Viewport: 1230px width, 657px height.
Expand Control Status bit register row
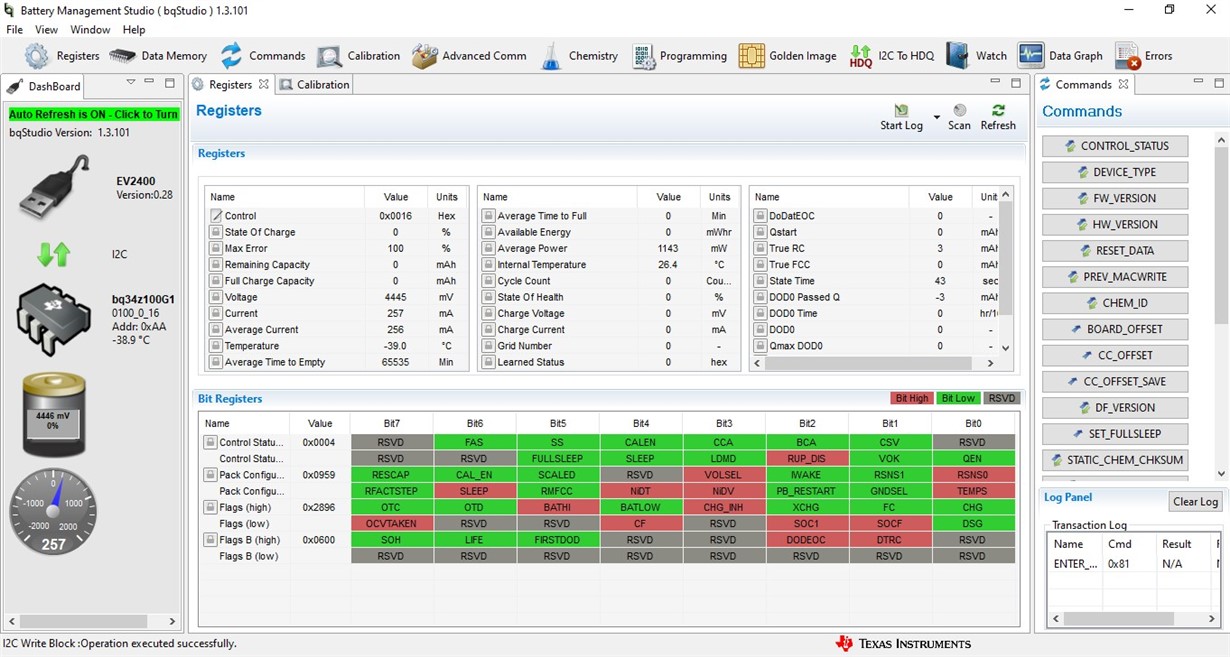[210, 442]
